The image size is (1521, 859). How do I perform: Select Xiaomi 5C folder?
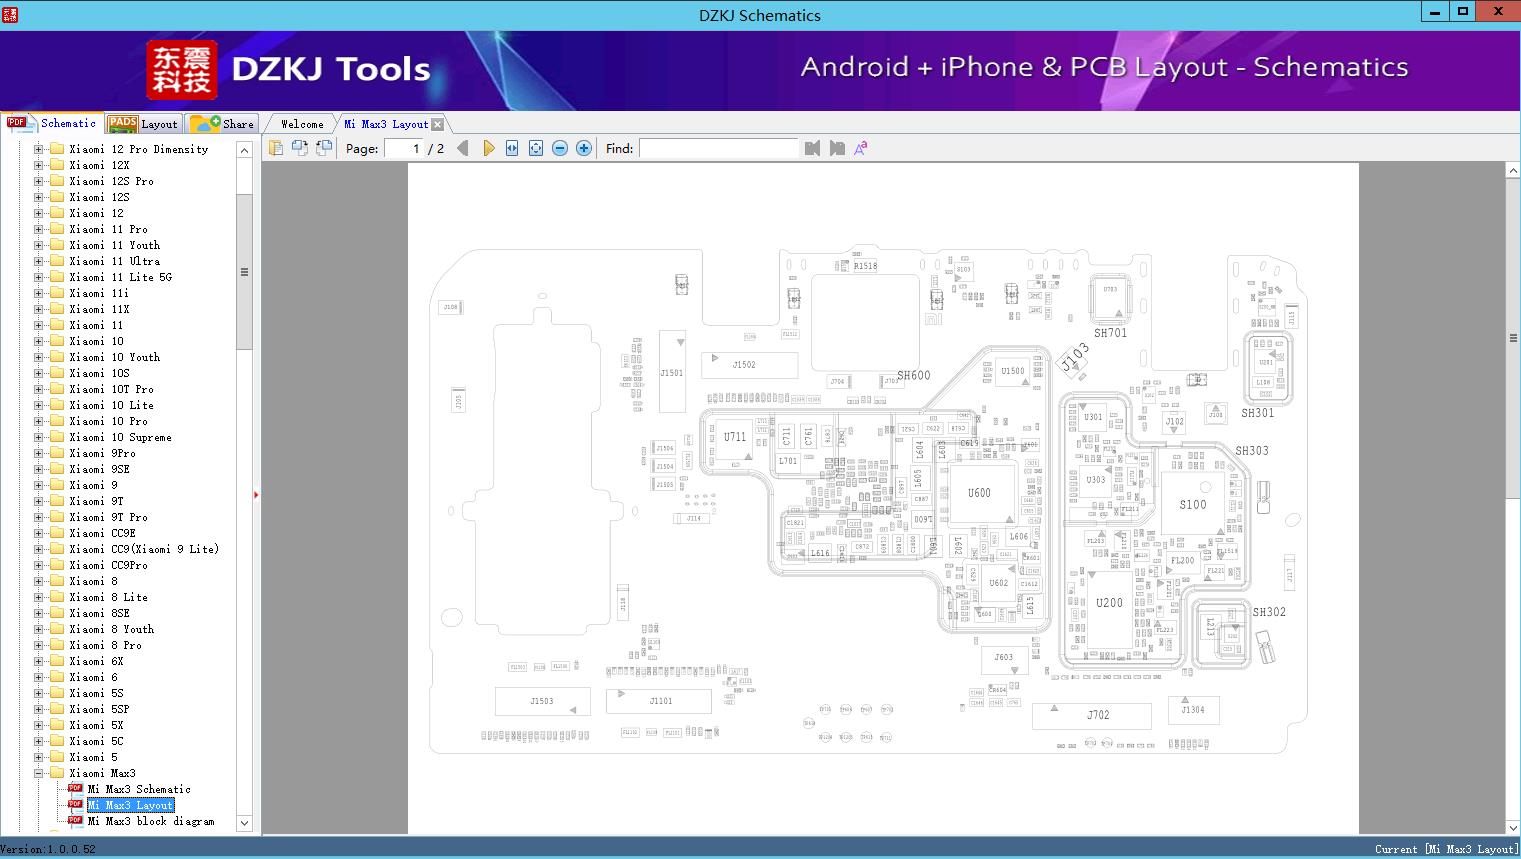tap(96, 741)
